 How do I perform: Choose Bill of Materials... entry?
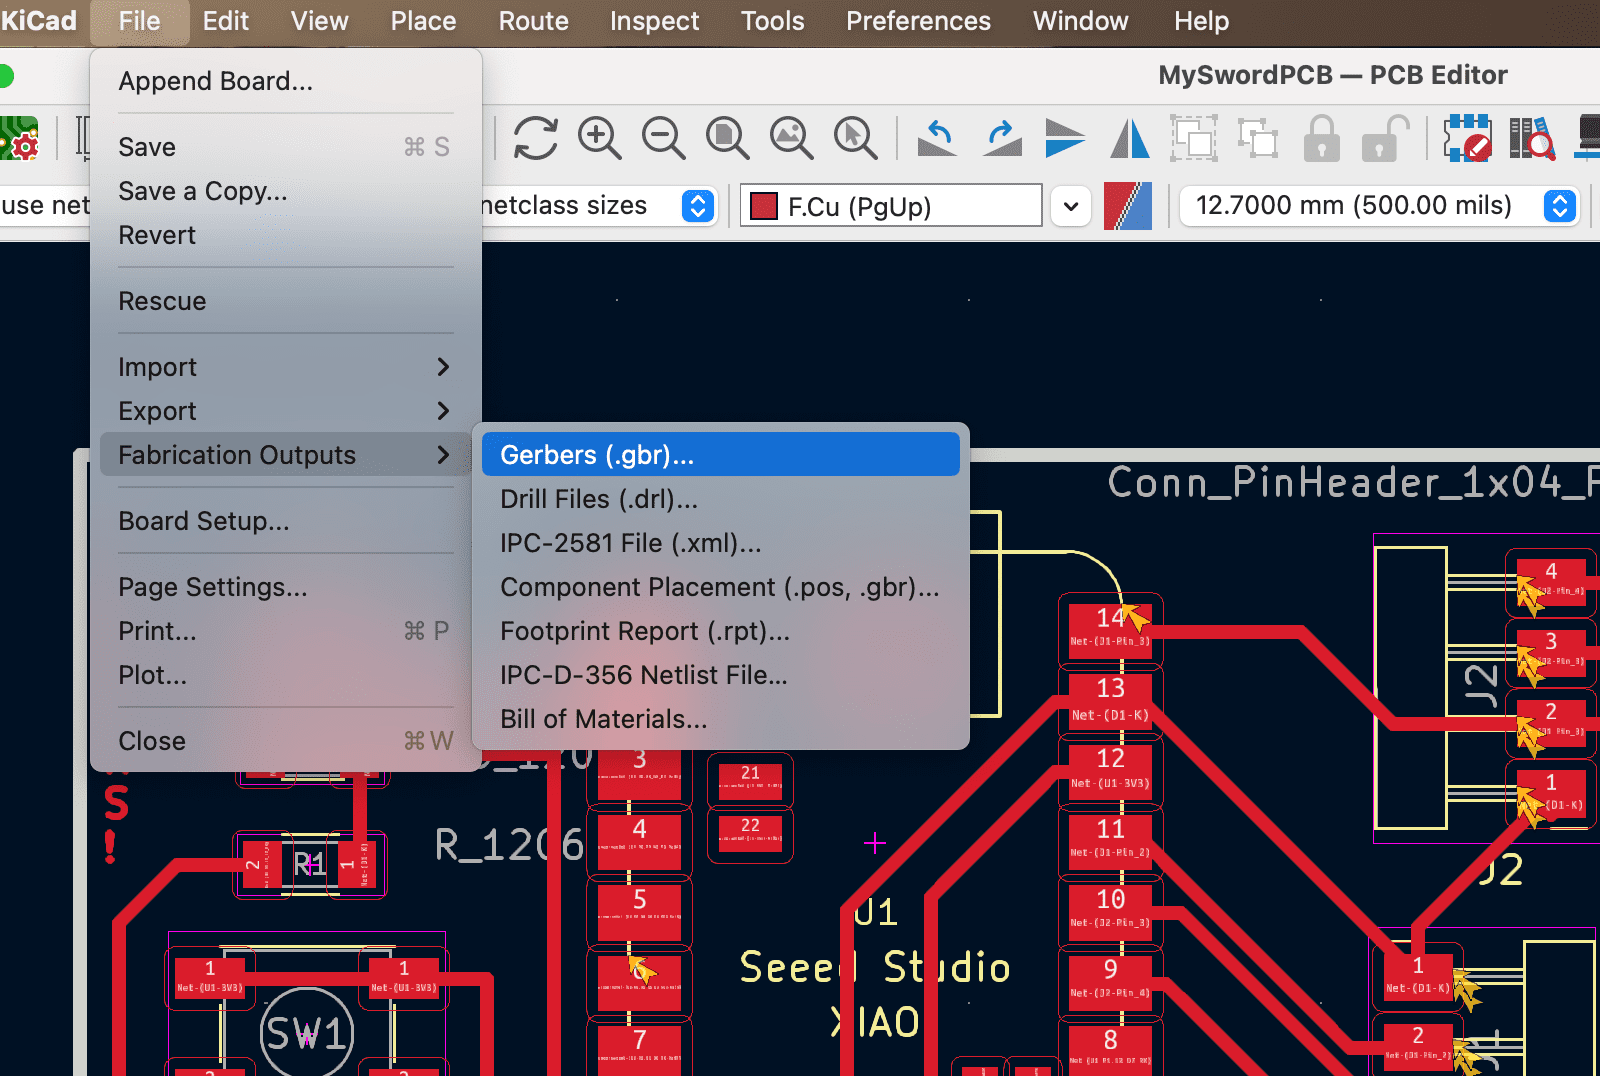point(720,719)
